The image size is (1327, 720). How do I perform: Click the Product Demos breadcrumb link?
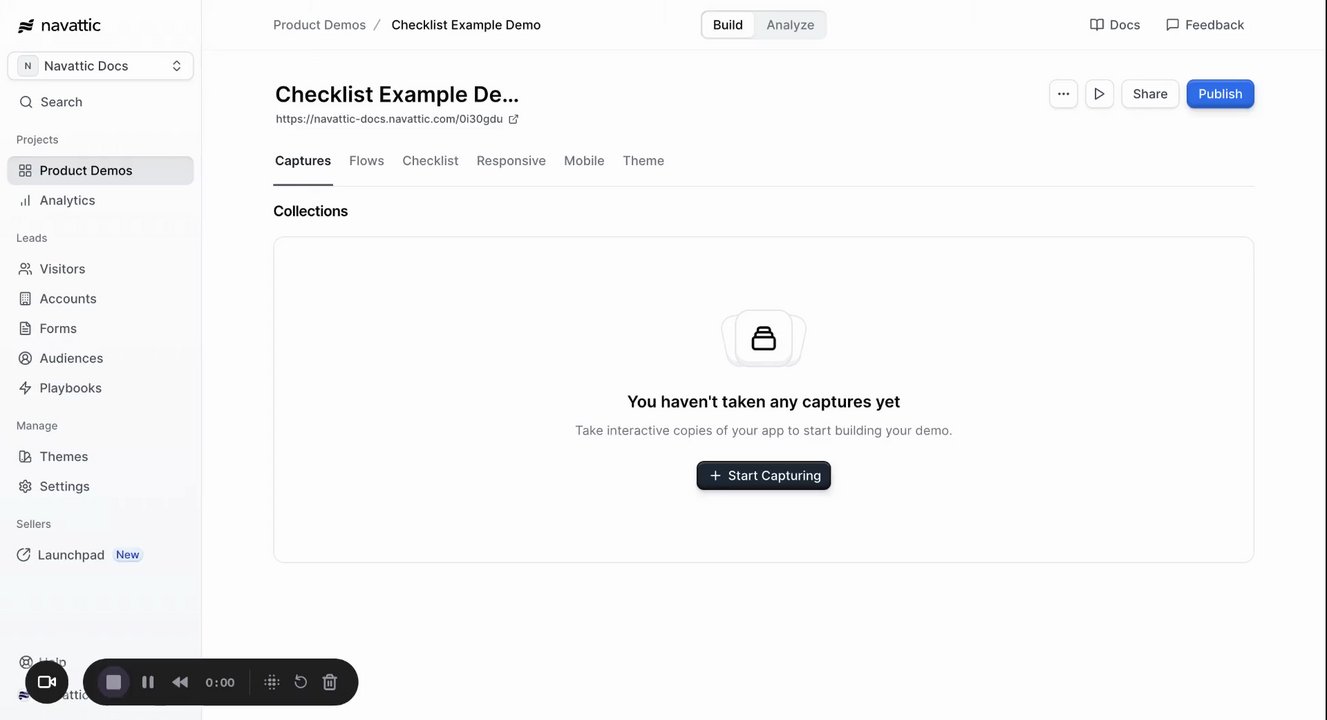(x=319, y=25)
